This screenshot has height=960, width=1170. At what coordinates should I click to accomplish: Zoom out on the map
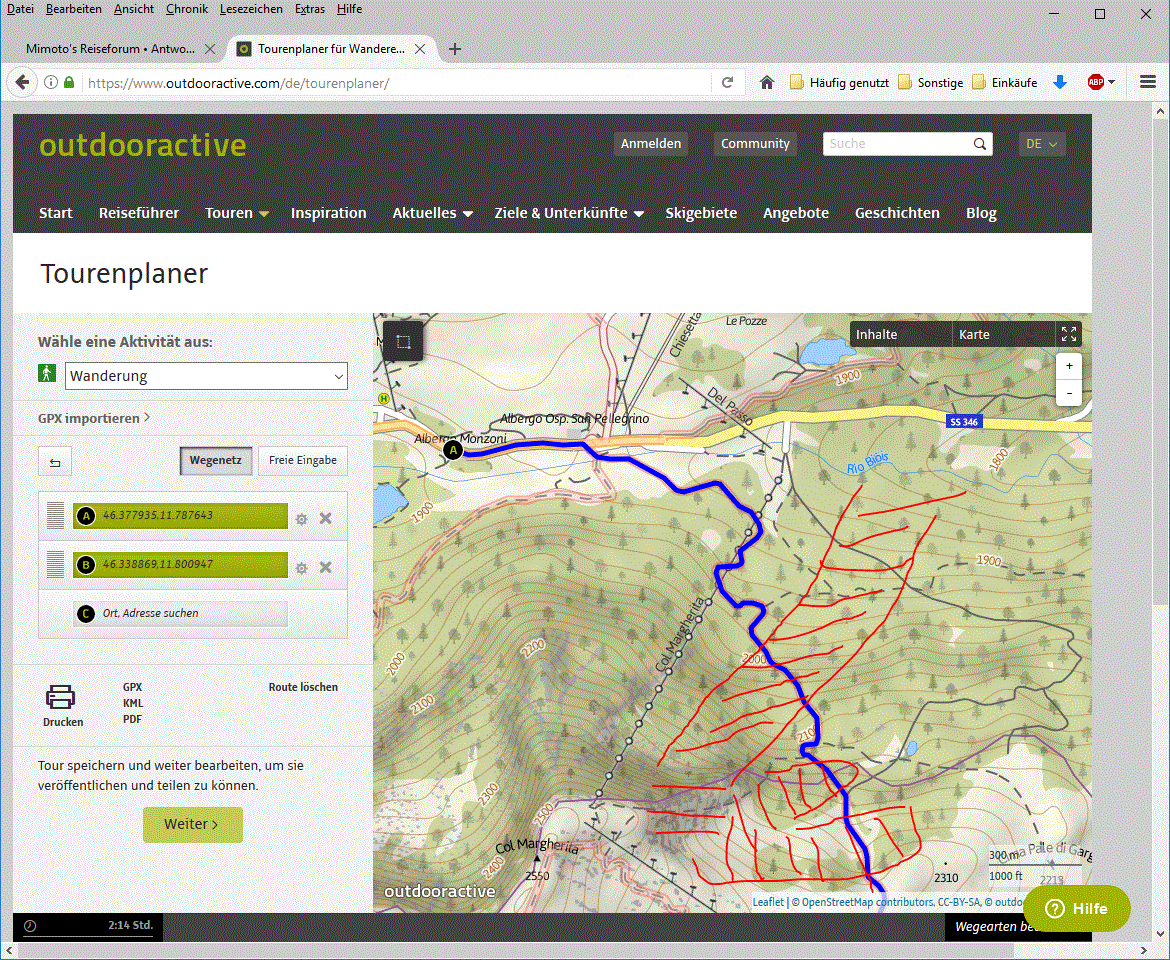tap(1069, 393)
